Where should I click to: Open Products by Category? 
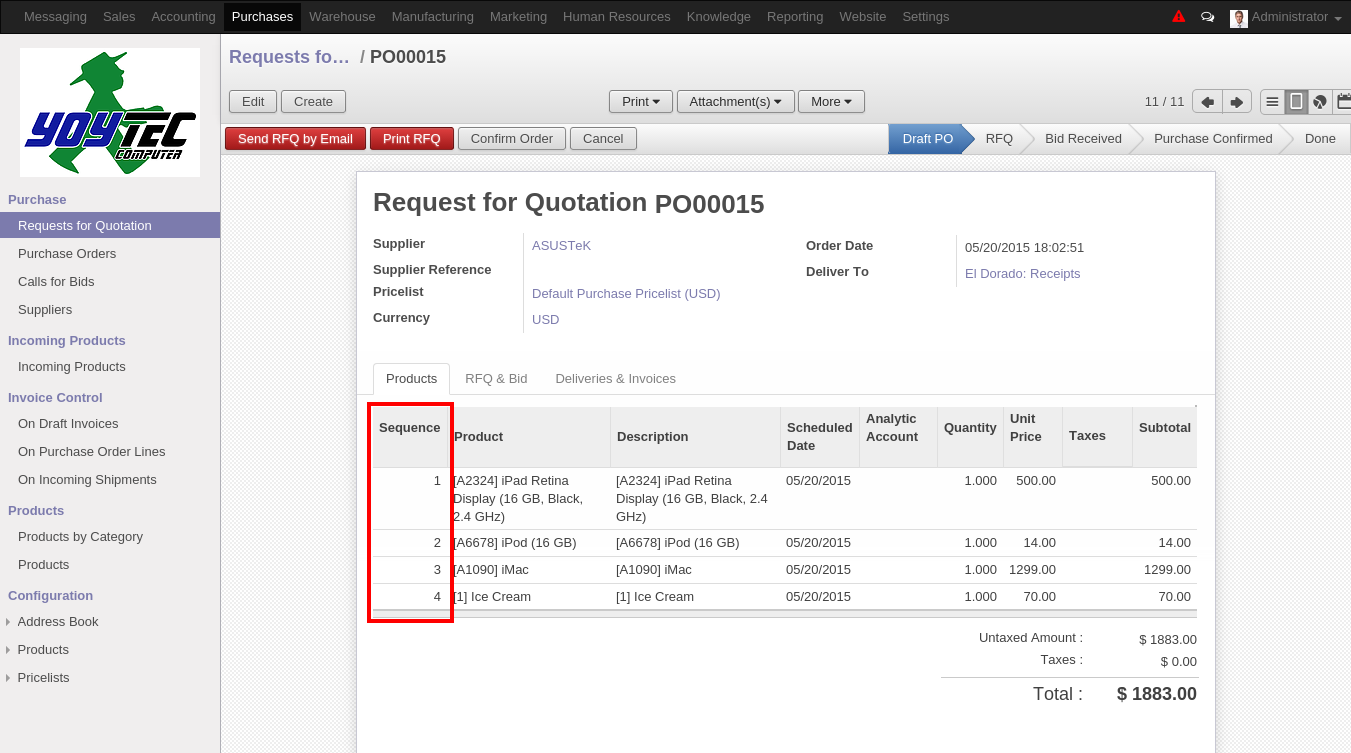(x=80, y=537)
